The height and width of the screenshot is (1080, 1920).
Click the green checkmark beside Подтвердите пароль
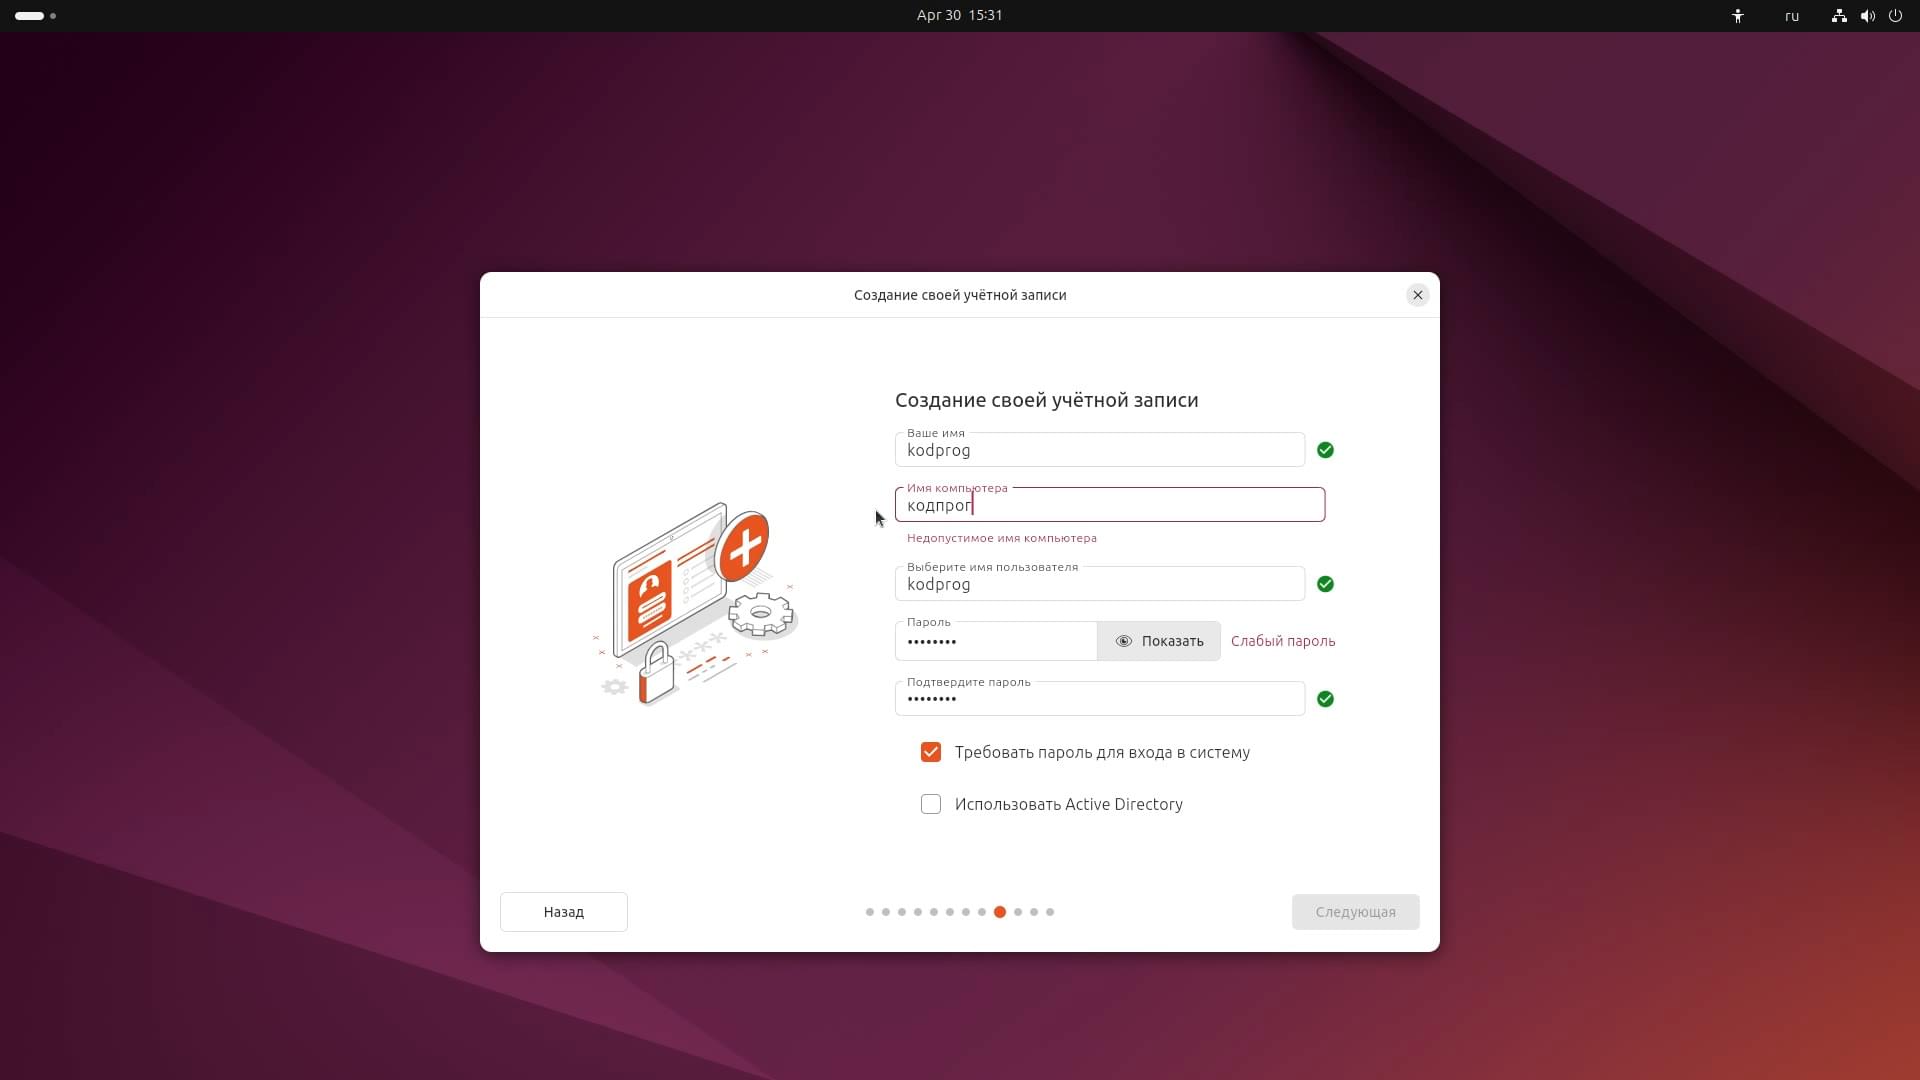[1325, 699]
